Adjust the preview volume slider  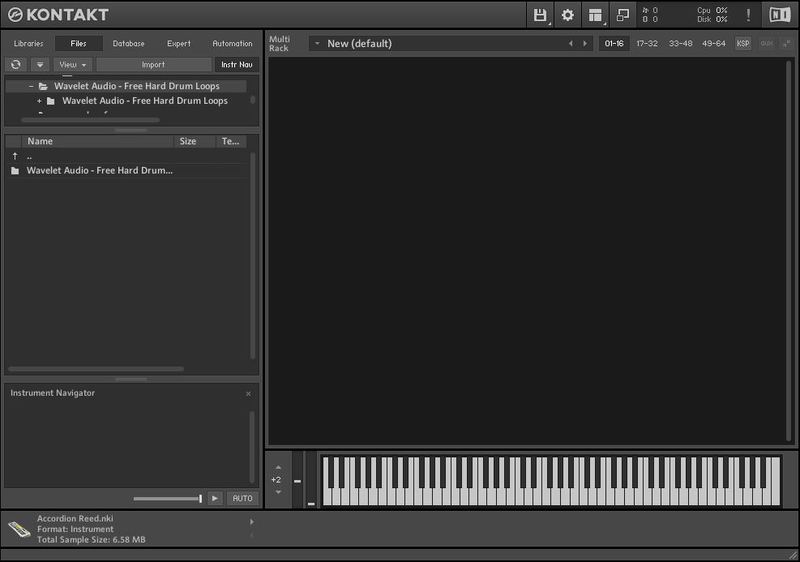[167, 498]
